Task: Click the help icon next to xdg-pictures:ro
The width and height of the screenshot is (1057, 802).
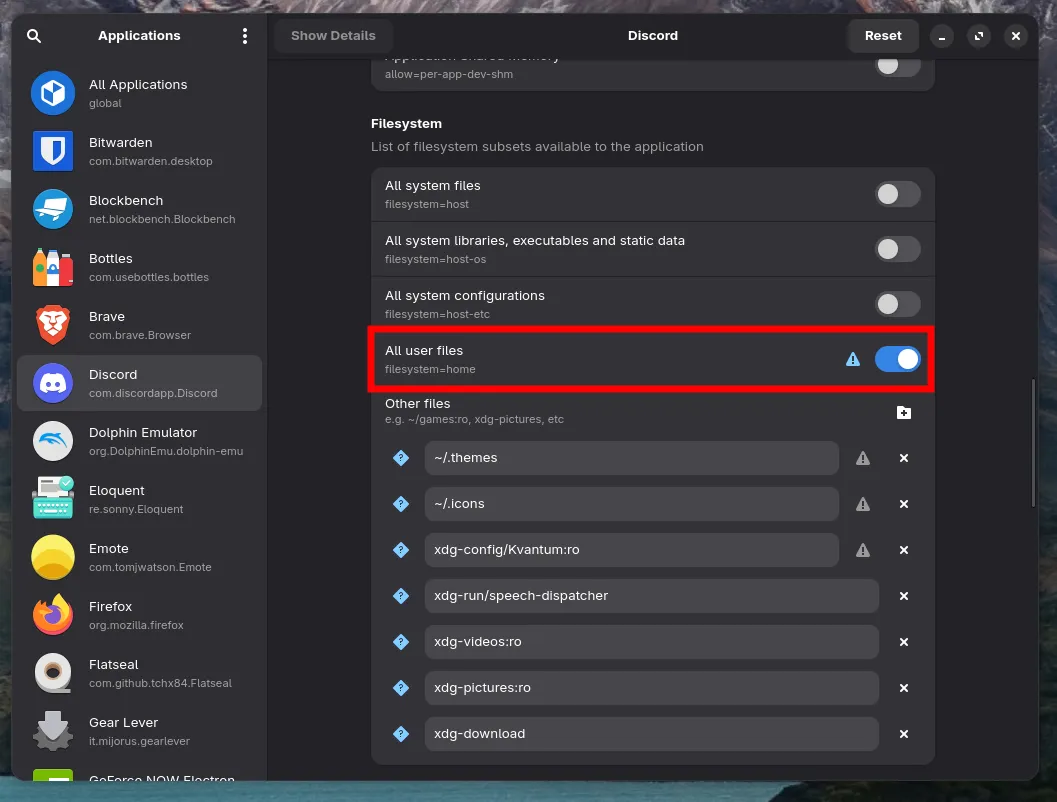Action: (401, 688)
